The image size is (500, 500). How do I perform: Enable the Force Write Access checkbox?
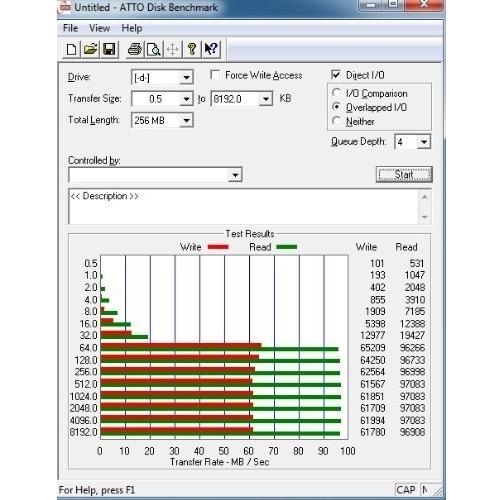pos(215,75)
